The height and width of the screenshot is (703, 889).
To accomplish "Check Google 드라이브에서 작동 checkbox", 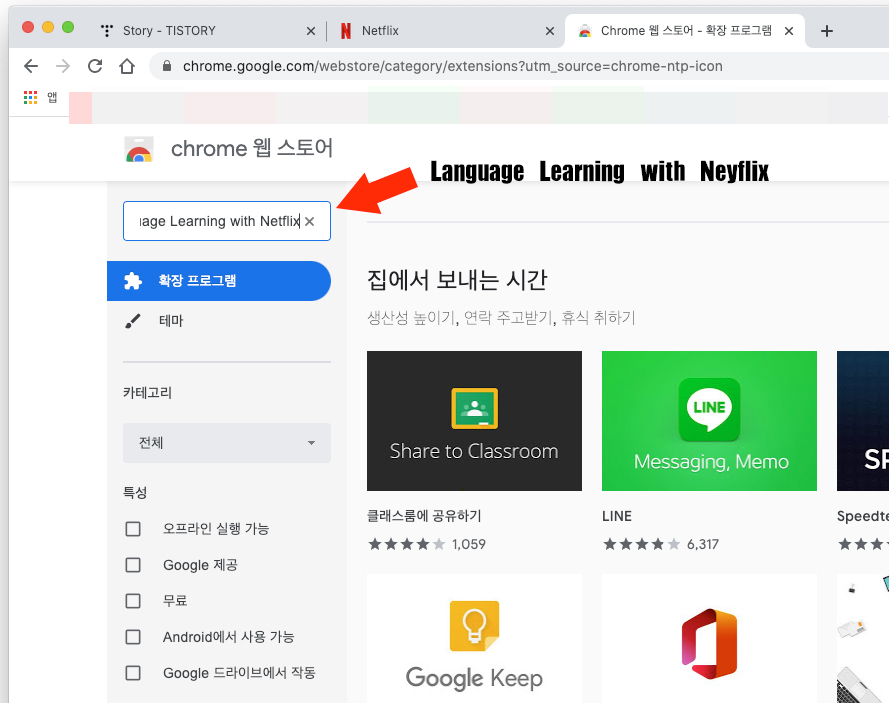I will (133, 673).
